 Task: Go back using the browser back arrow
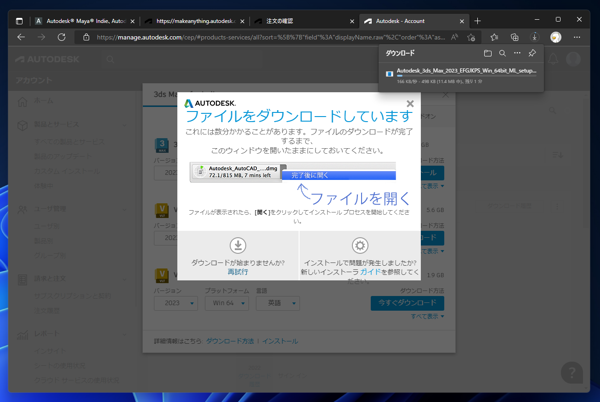point(21,37)
